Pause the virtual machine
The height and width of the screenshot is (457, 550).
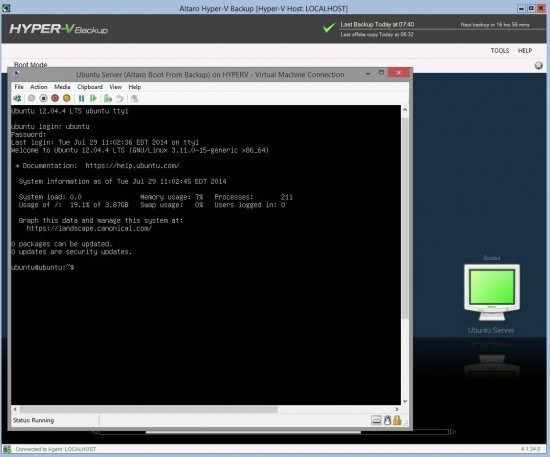coord(81,99)
